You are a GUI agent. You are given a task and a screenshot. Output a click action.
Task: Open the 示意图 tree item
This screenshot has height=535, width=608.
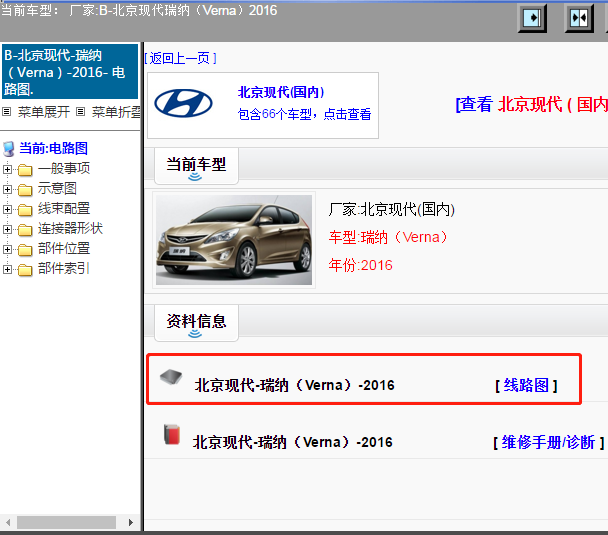(57, 188)
